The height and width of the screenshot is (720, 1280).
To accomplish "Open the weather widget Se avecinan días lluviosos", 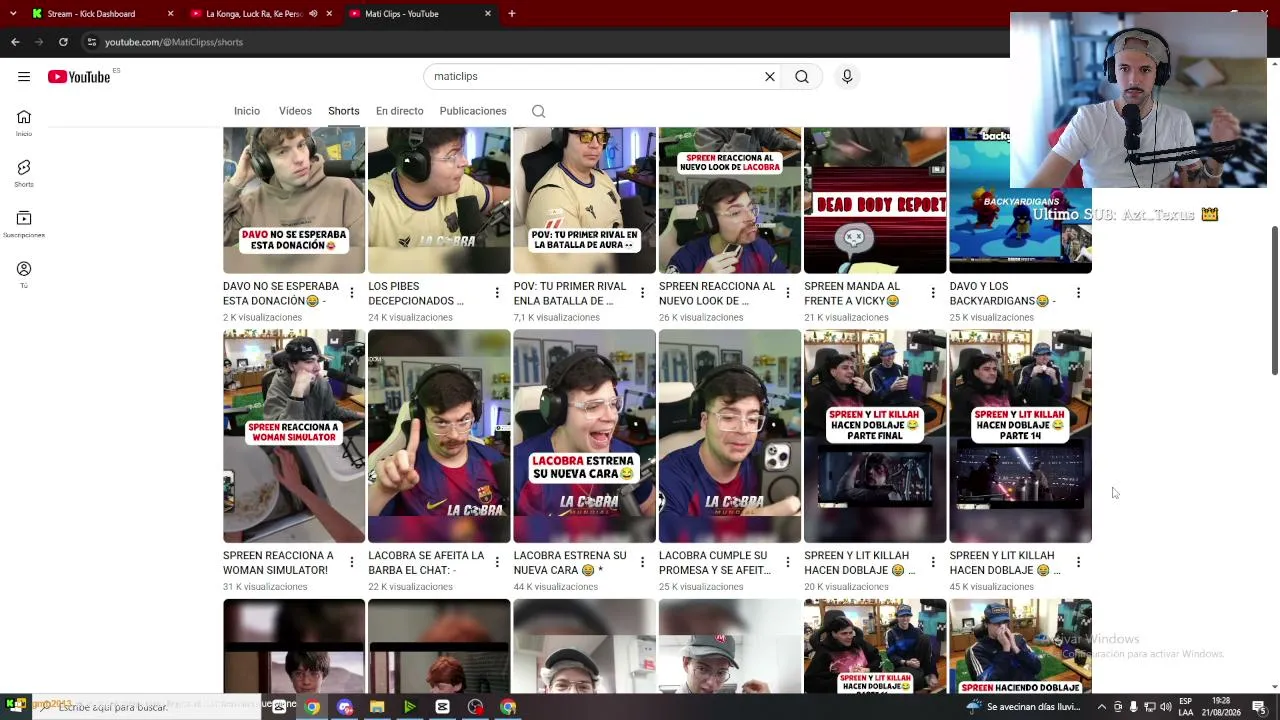I will [x=1024, y=707].
